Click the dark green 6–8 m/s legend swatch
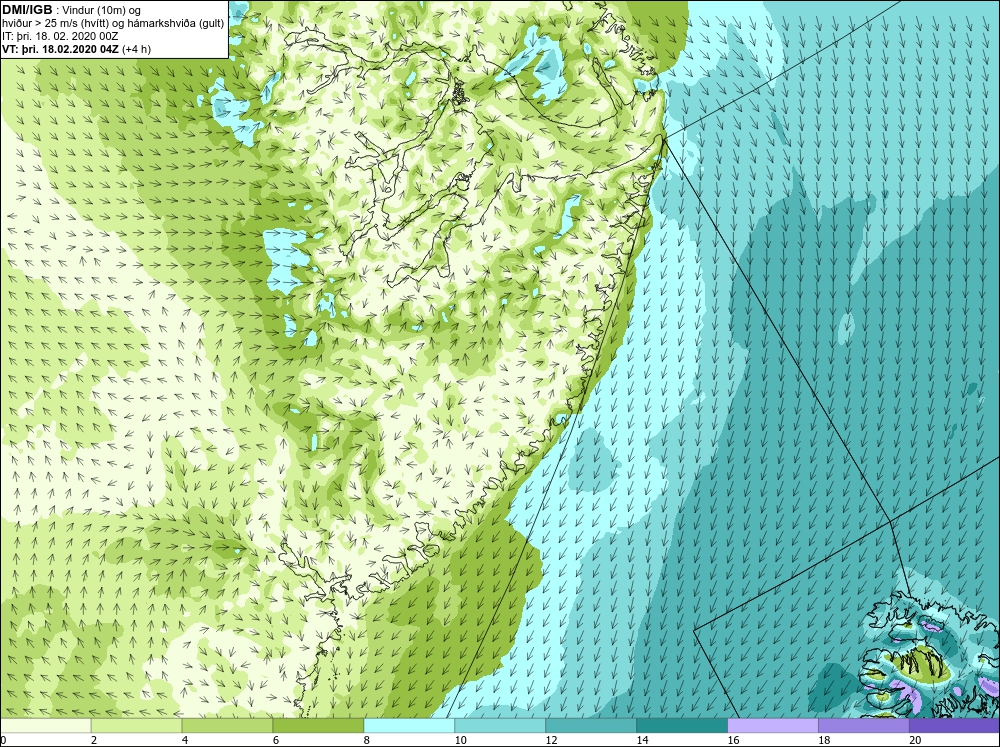This screenshot has width=1000, height=747. [x=318, y=726]
